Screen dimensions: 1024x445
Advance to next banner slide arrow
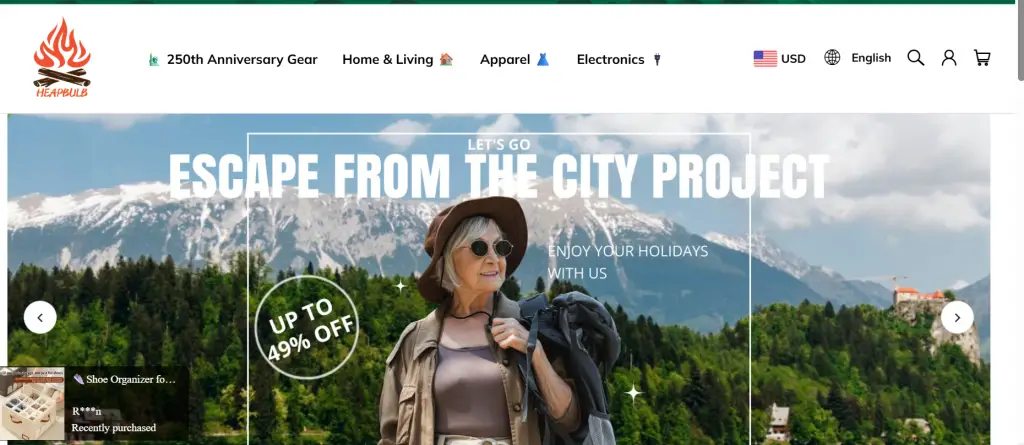(957, 318)
